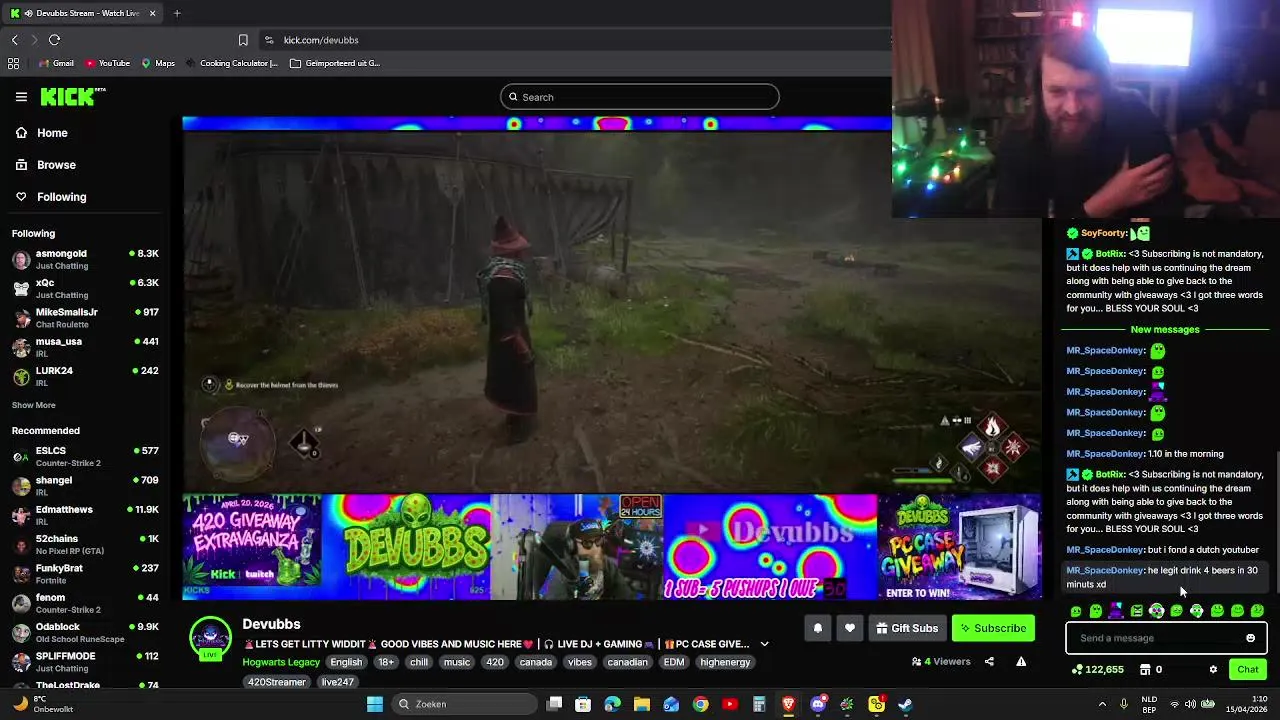
Task: Send the chat message with Chat button
Action: (1247, 669)
